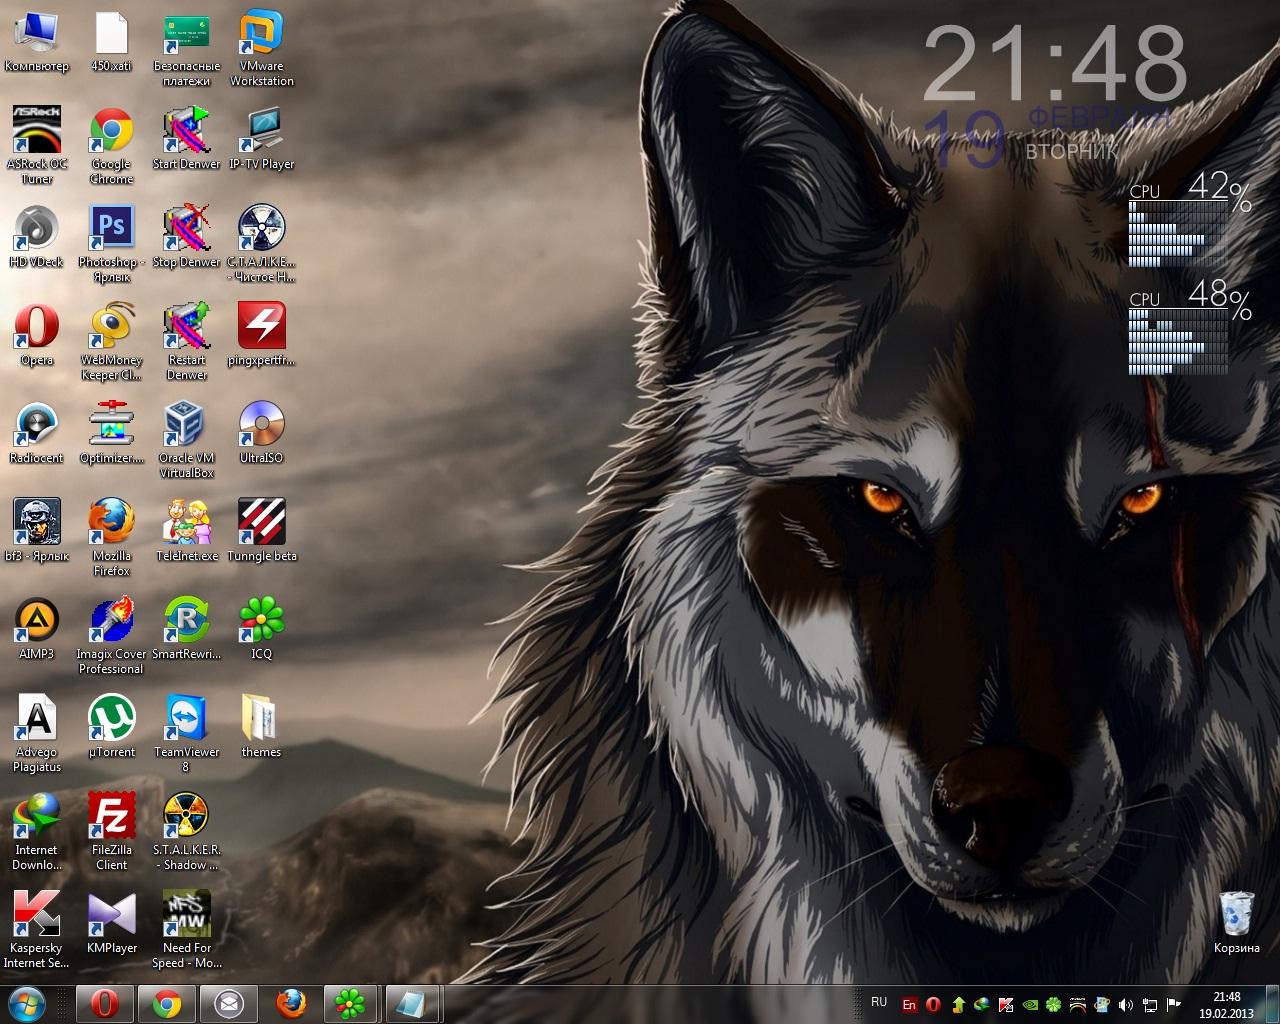Open the Start Denwer shortcut
1280x1024 pixels.
point(186,131)
